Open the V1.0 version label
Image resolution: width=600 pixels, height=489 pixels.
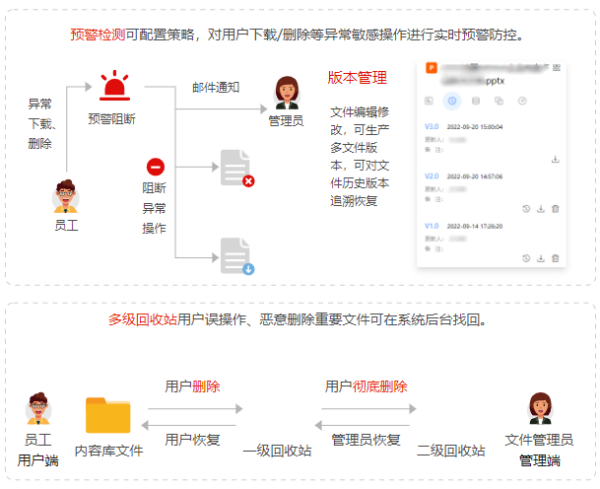coord(431,226)
